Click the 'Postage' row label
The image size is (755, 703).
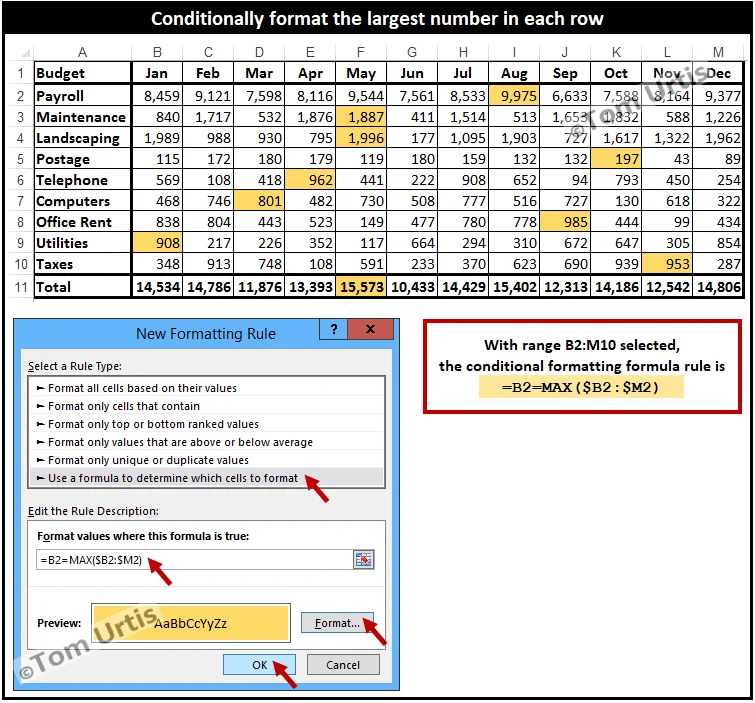coord(82,159)
